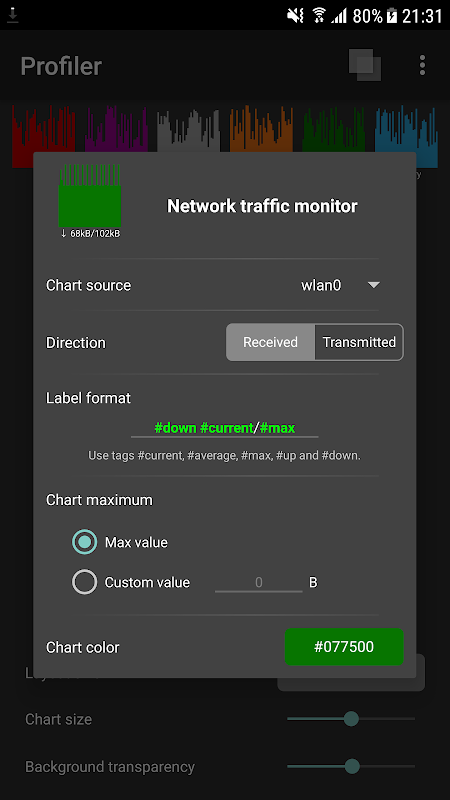Screen dimensions: 450x800
Task: Expand the wlan0 chart source dropdown arrow
Action: (373, 285)
